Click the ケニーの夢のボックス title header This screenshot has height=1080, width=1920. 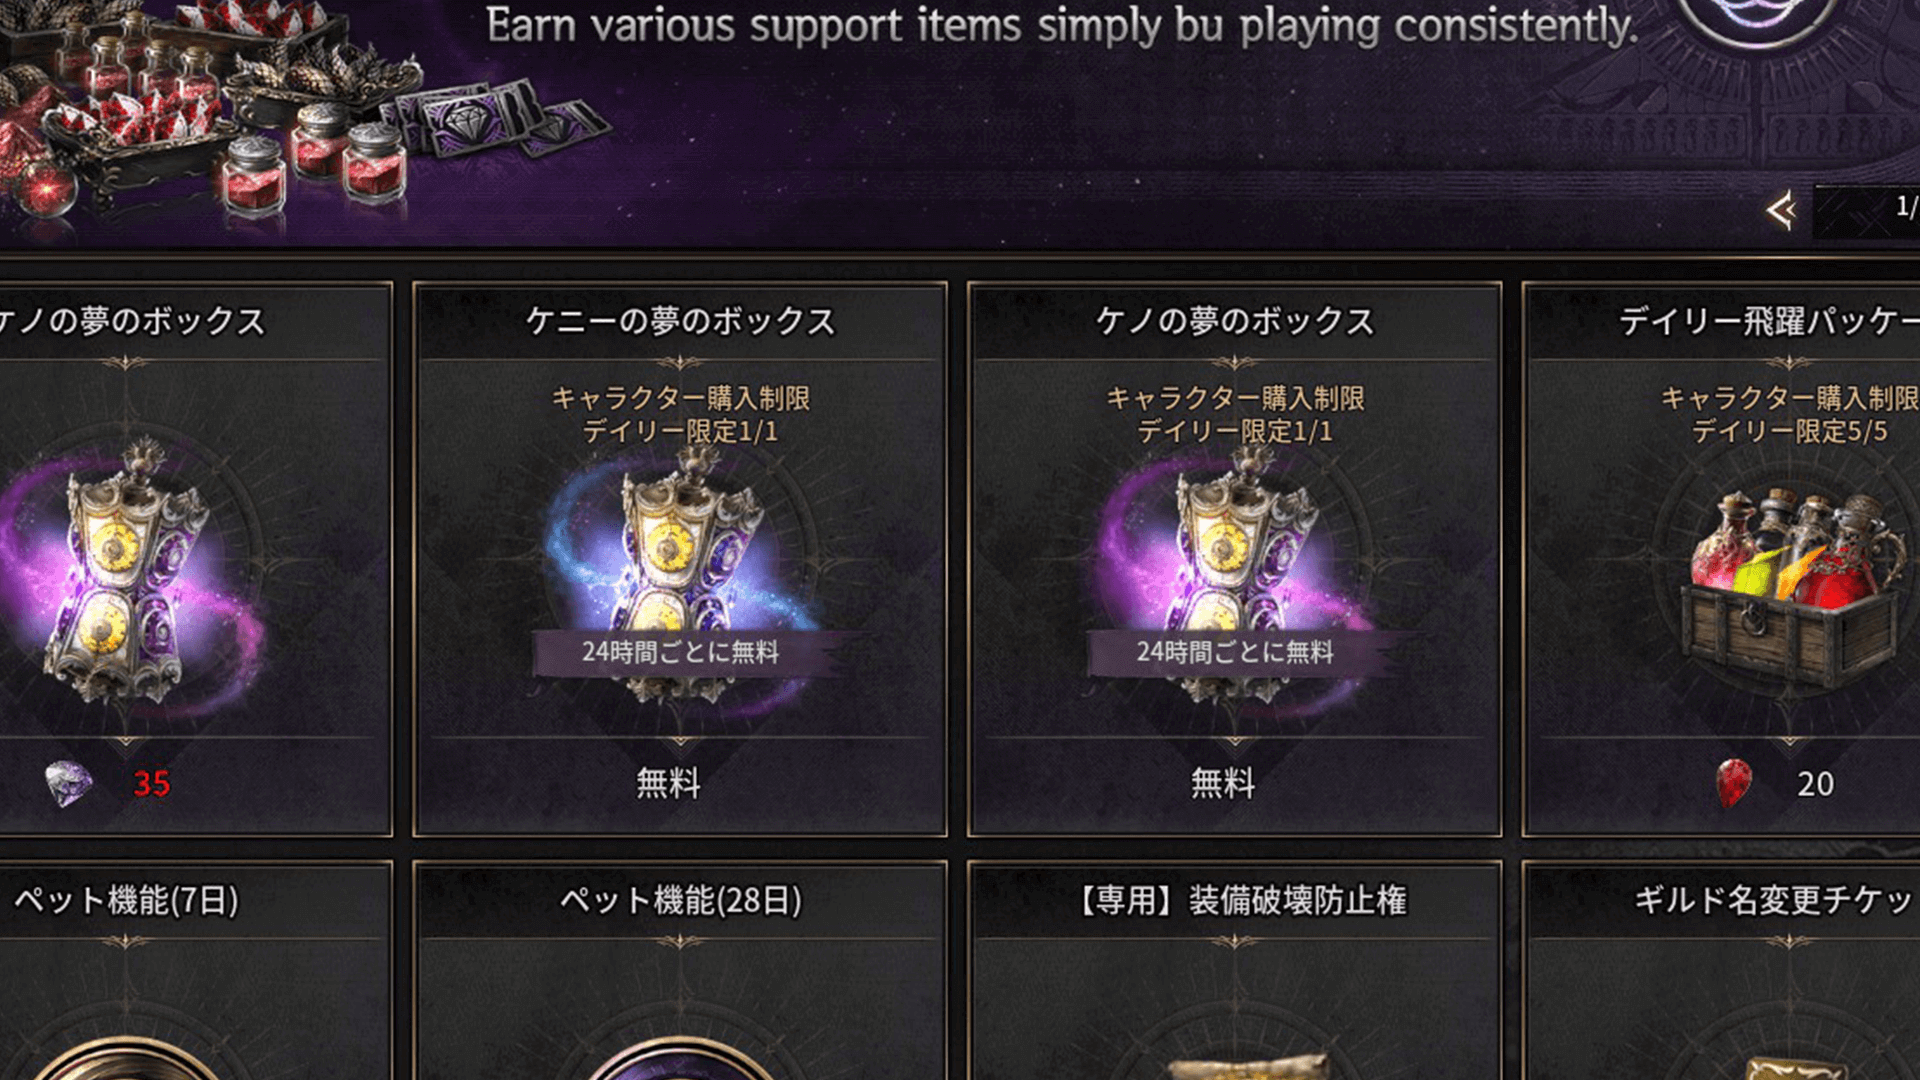(680, 321)
